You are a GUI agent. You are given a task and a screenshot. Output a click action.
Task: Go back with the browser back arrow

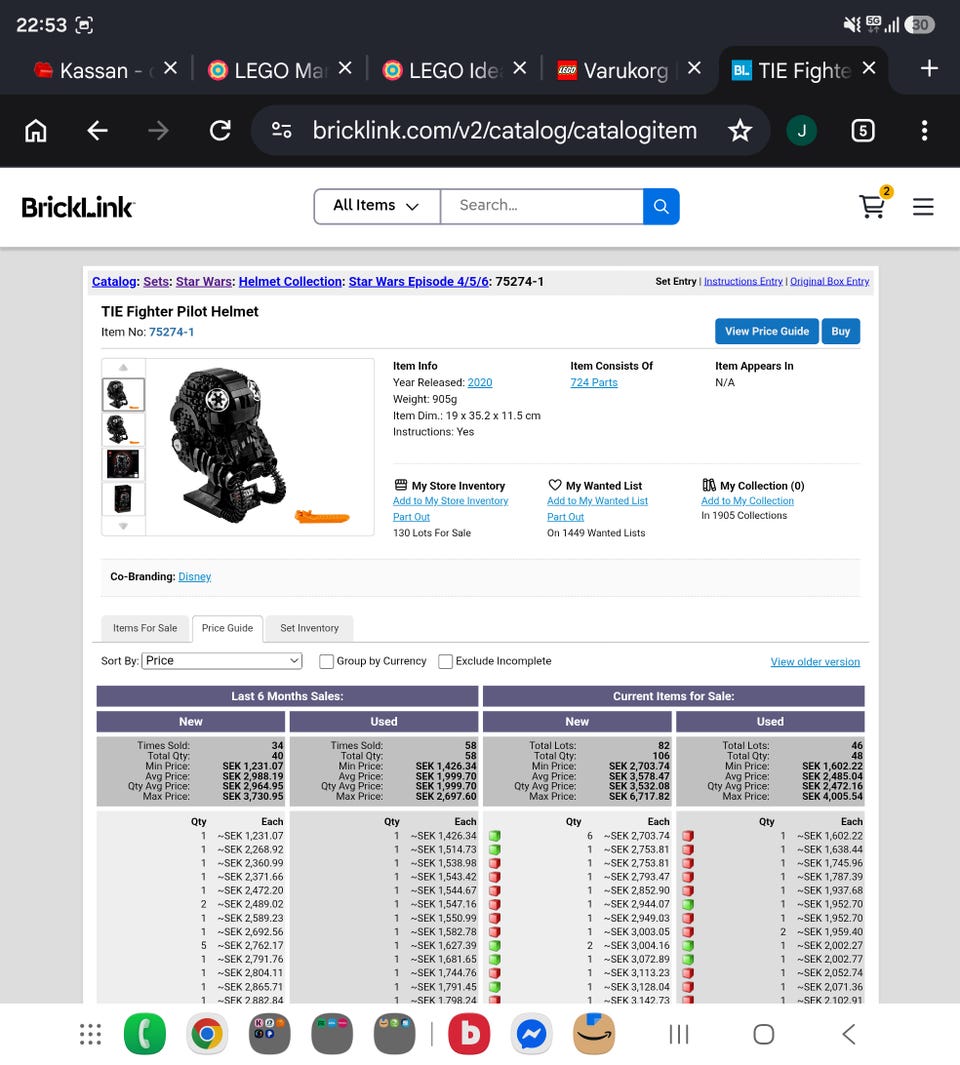pyautogui.click(x=97, y=130)
